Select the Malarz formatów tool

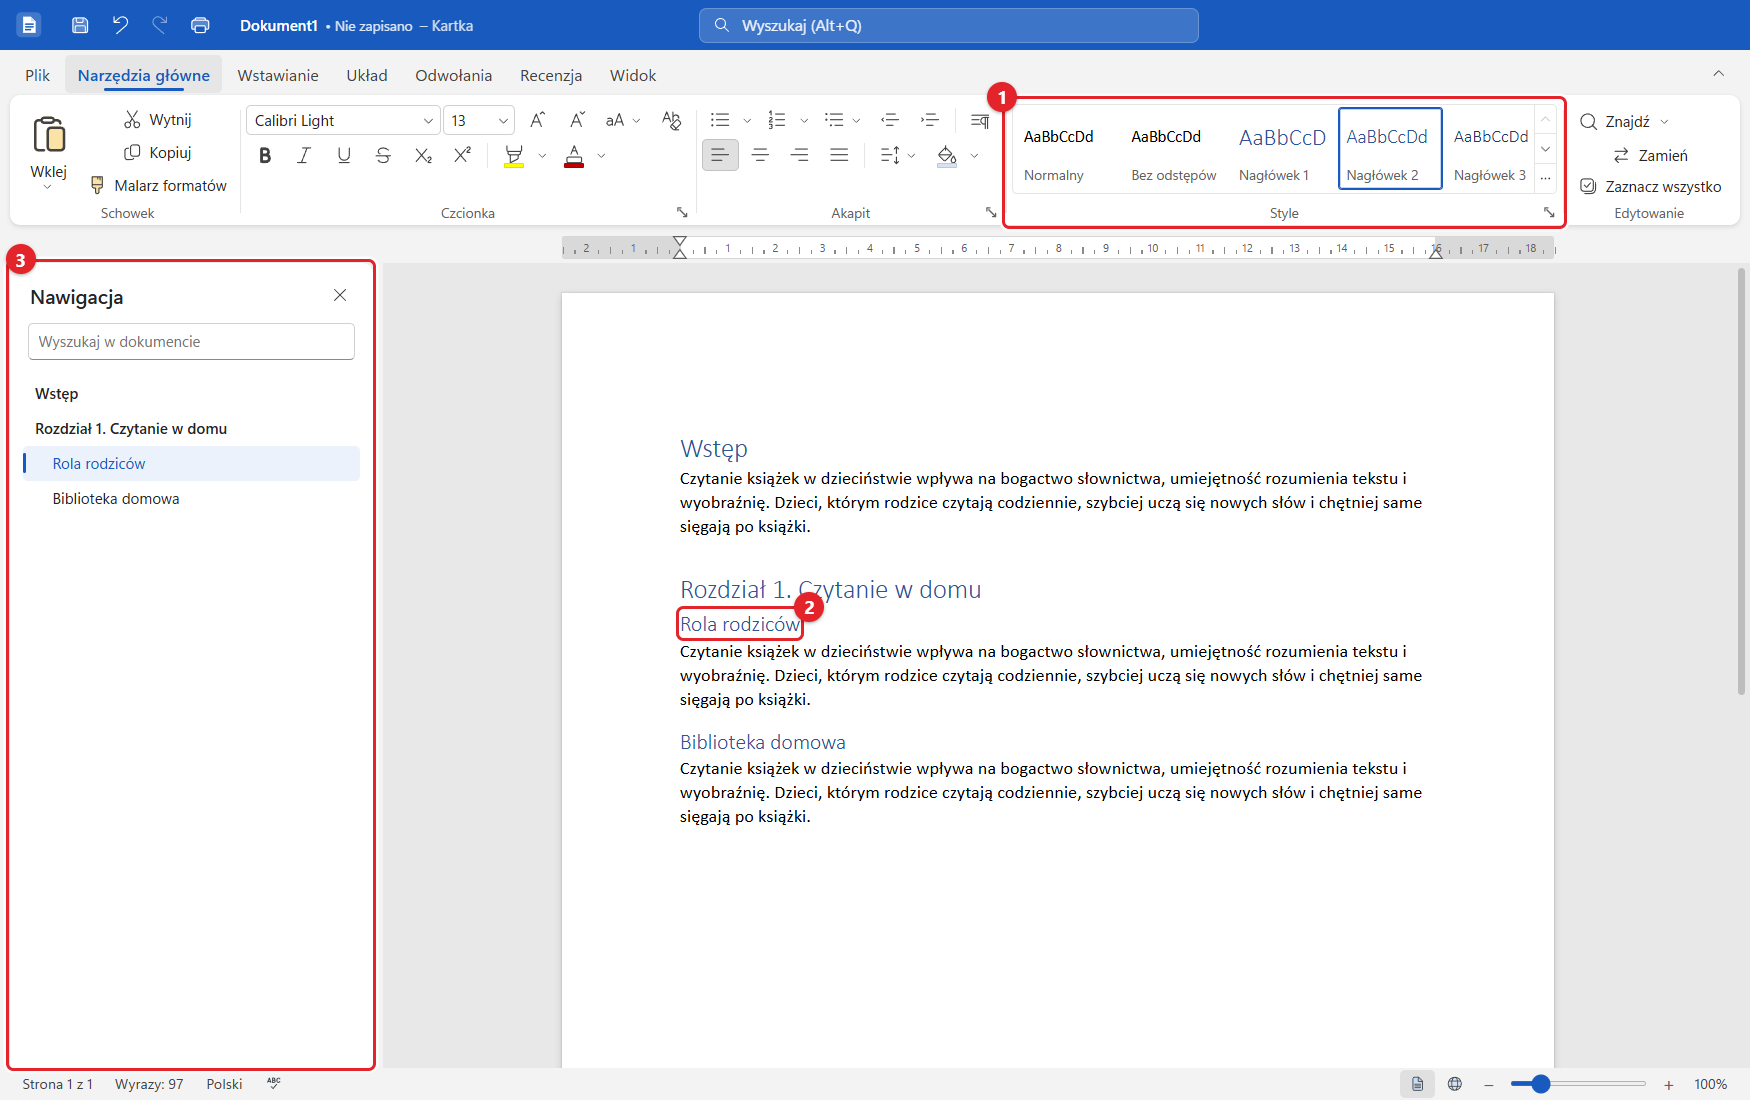[158, 185]
